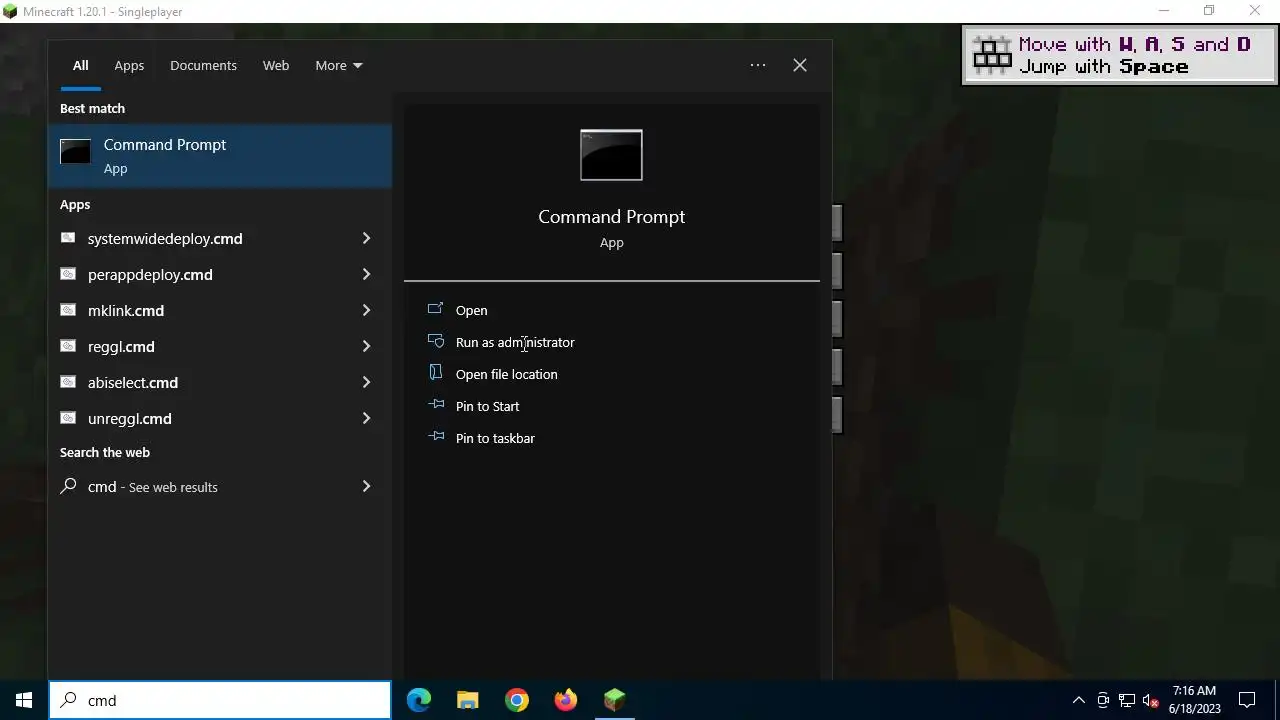Expand unreggl.cmd details arrow

366,418
